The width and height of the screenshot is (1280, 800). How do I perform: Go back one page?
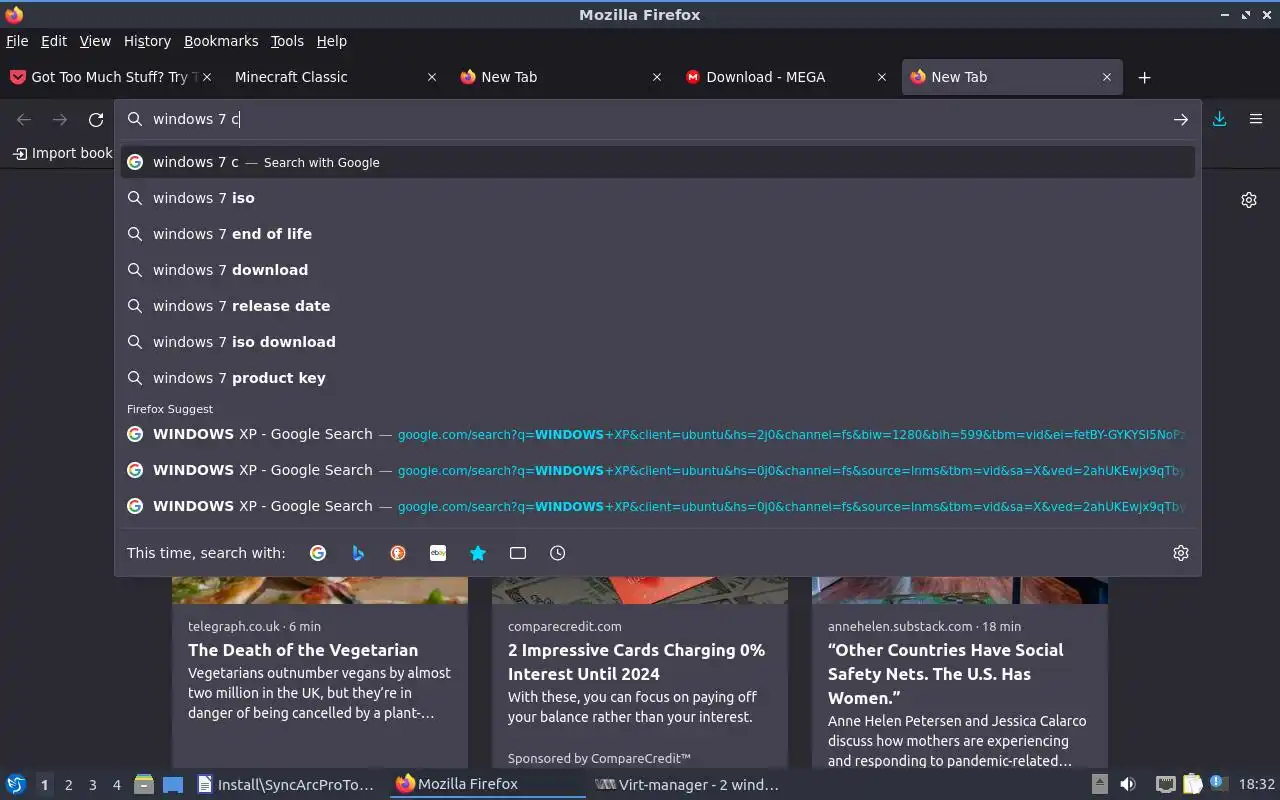[24, 120]
